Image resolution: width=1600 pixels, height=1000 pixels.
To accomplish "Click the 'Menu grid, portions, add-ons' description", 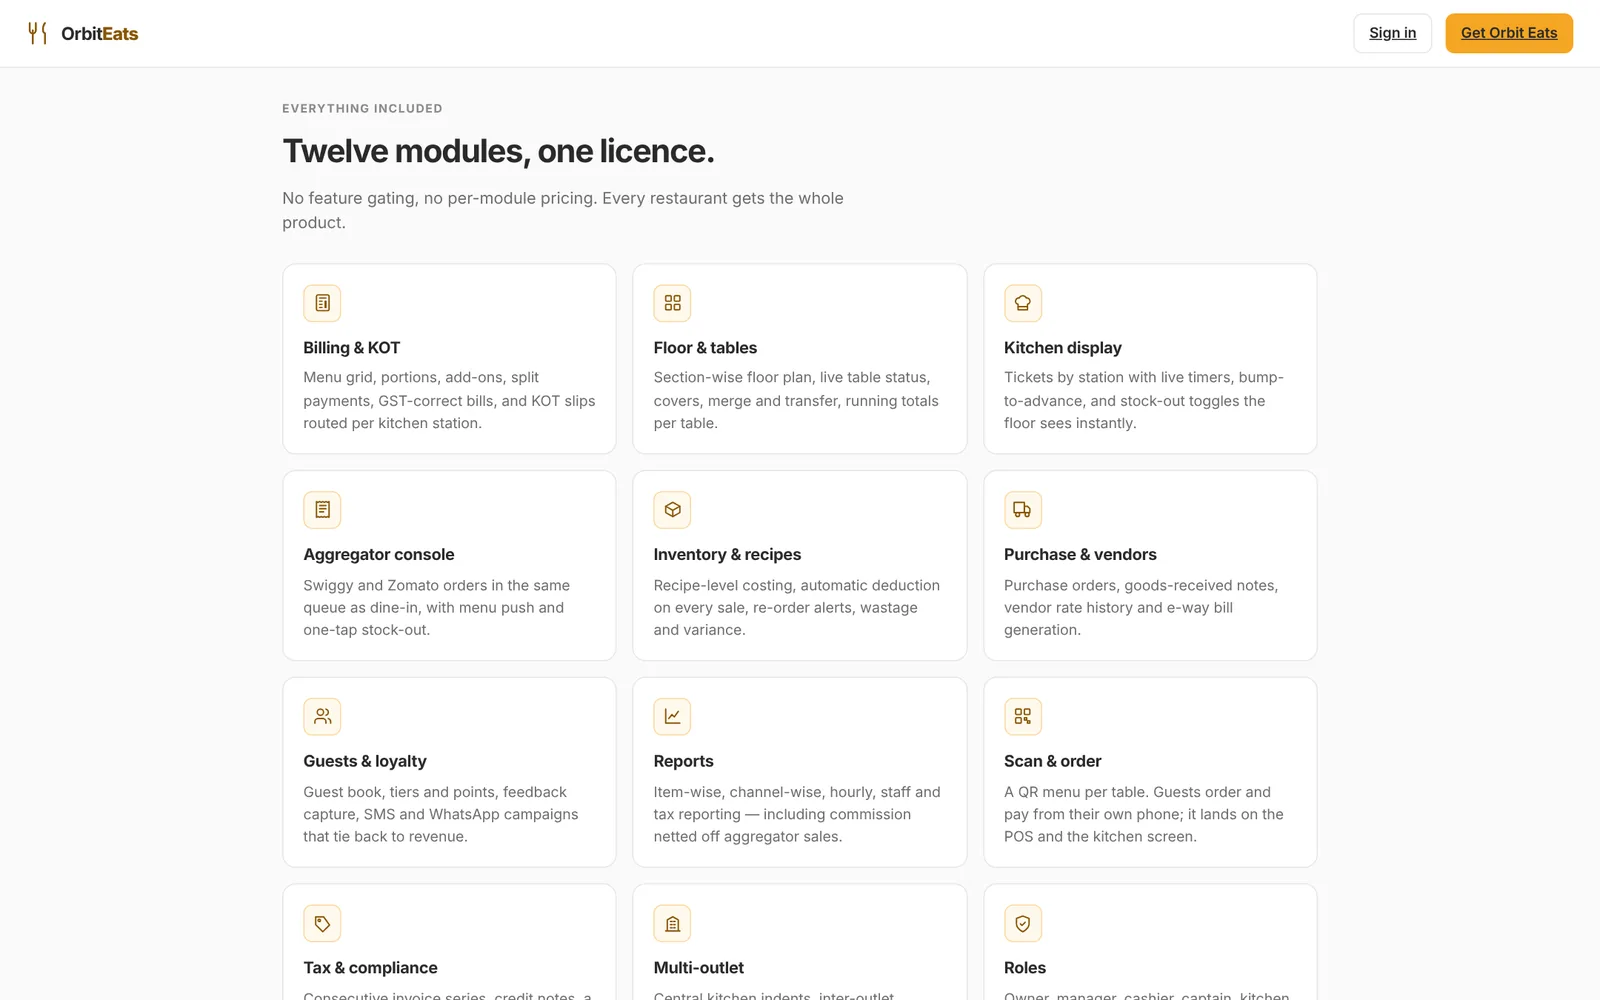I will coord(449,400).
